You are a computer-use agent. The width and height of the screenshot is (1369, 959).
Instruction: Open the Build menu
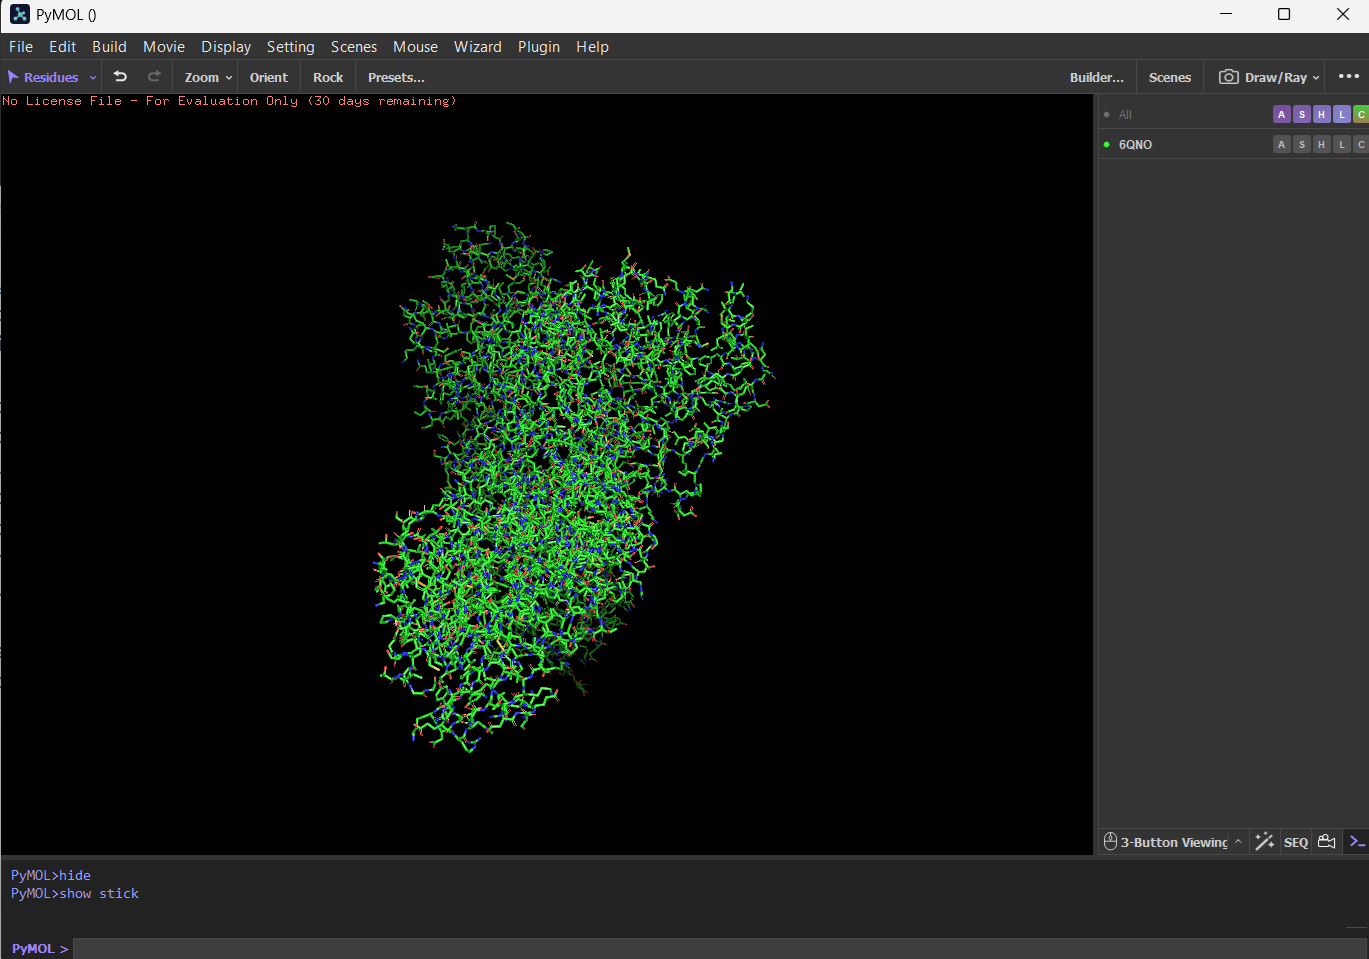(109, 47)
